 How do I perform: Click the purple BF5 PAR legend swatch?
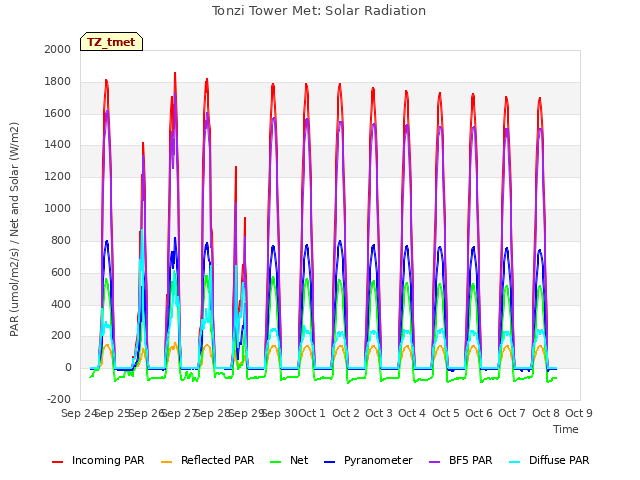pos(435,462)
